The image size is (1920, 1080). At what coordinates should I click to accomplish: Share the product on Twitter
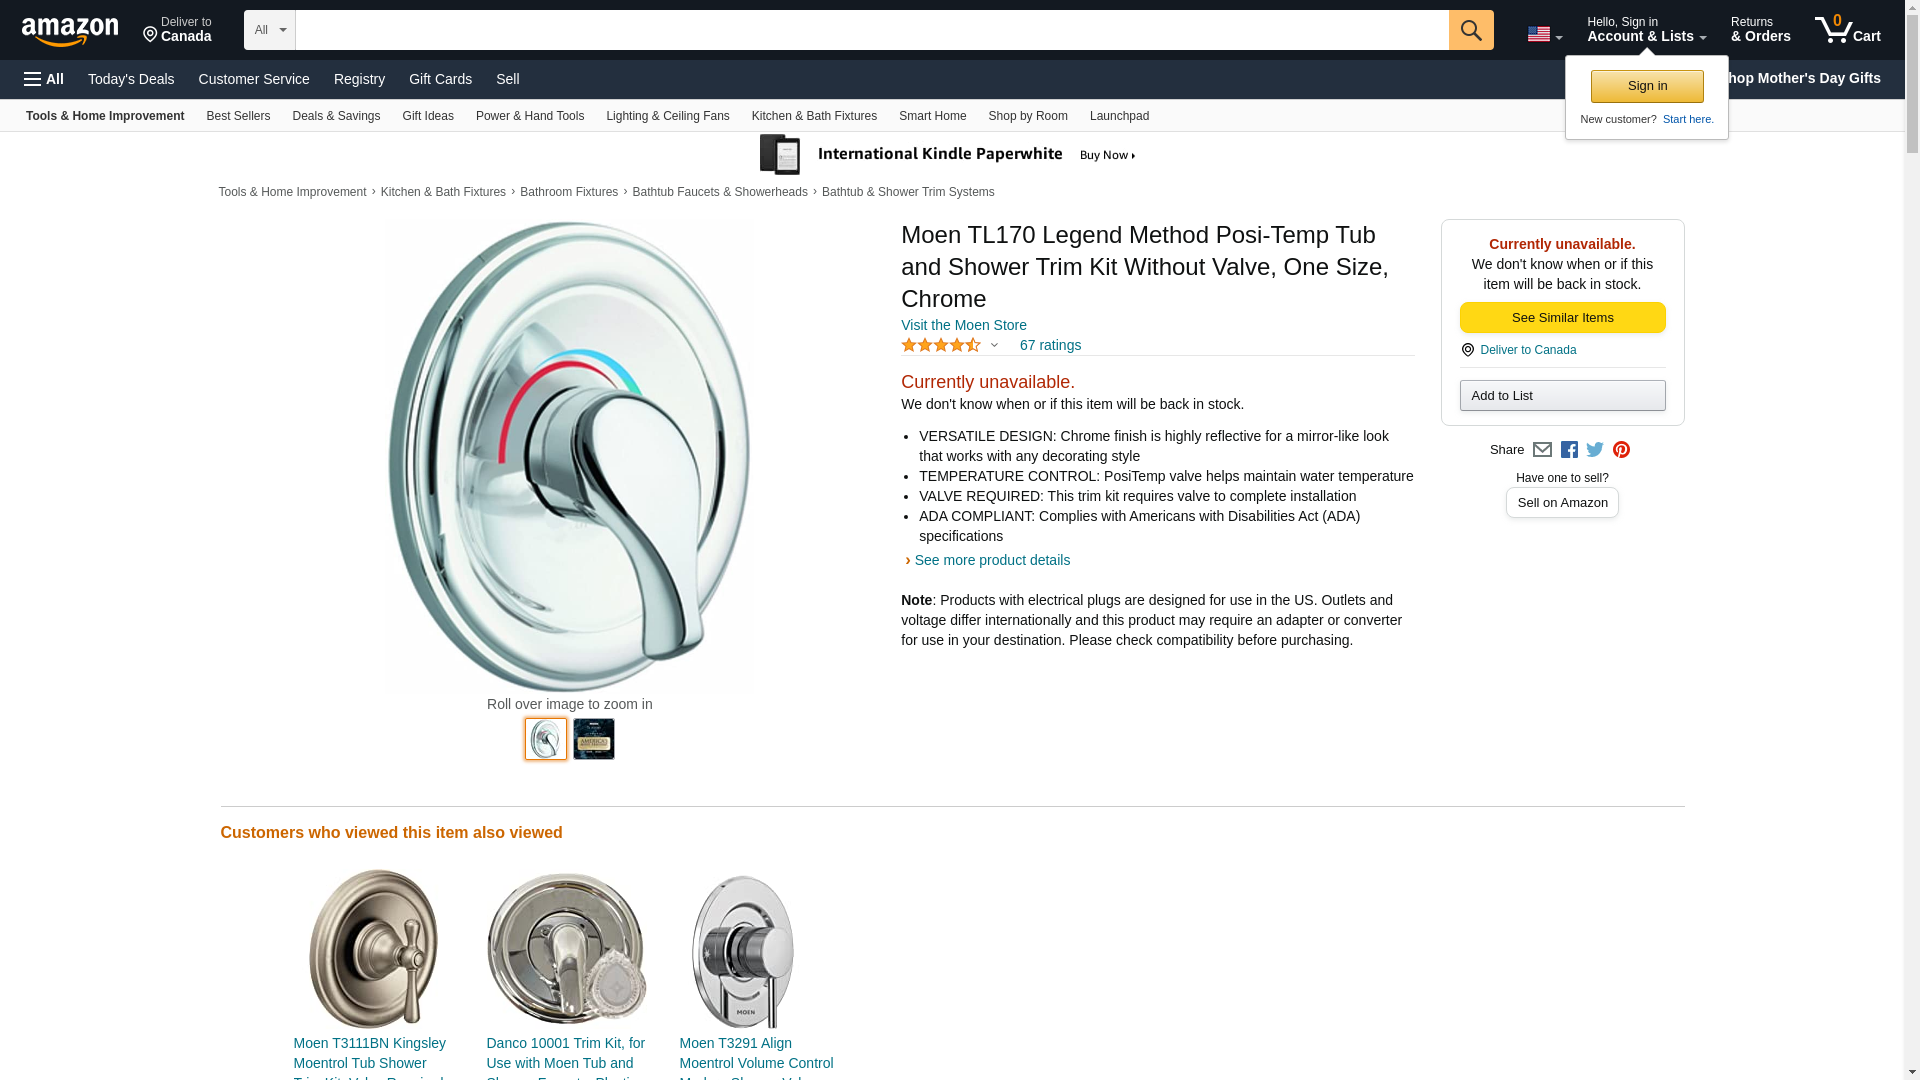1595,450
